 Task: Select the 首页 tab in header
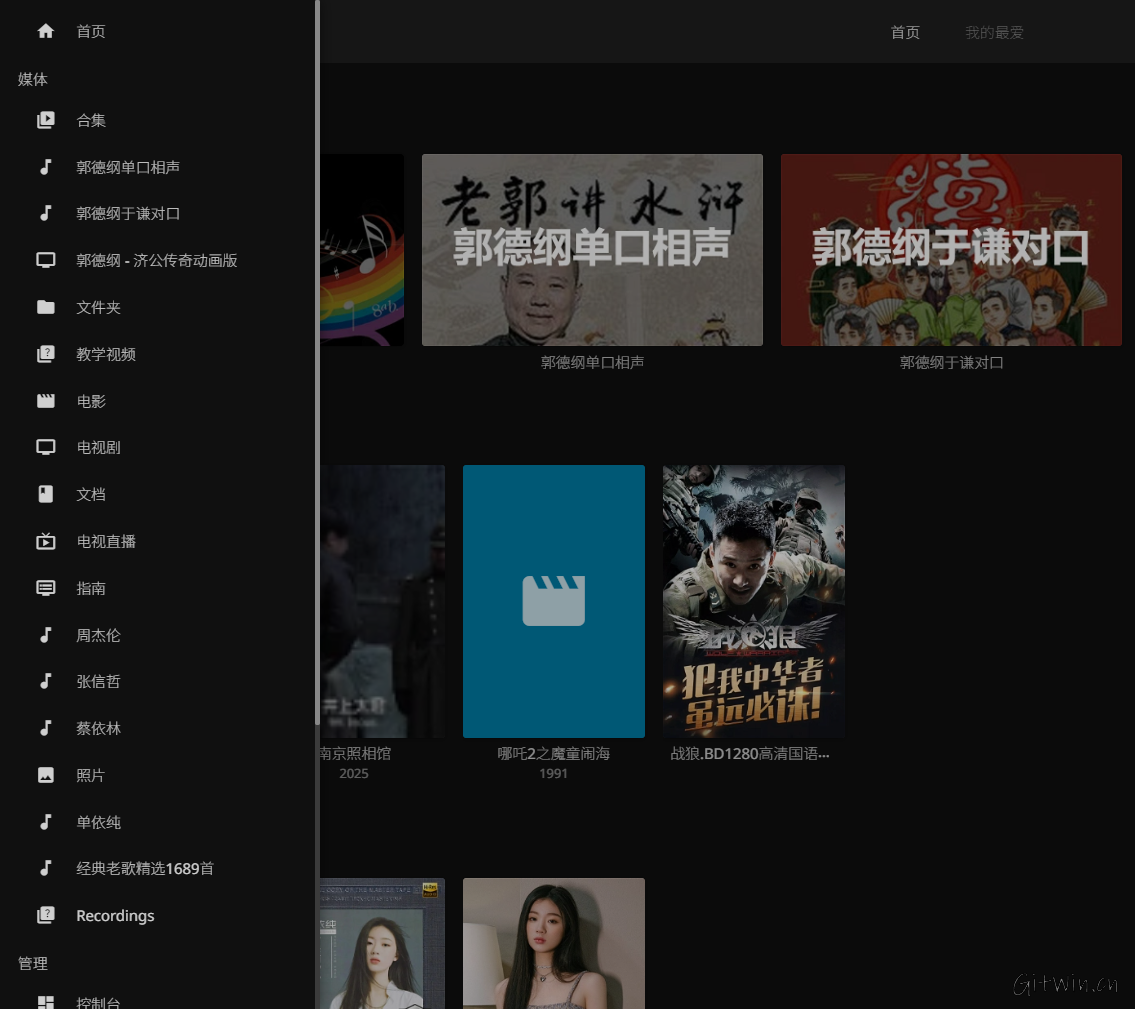pyautogui.click(x=905, y=32)
